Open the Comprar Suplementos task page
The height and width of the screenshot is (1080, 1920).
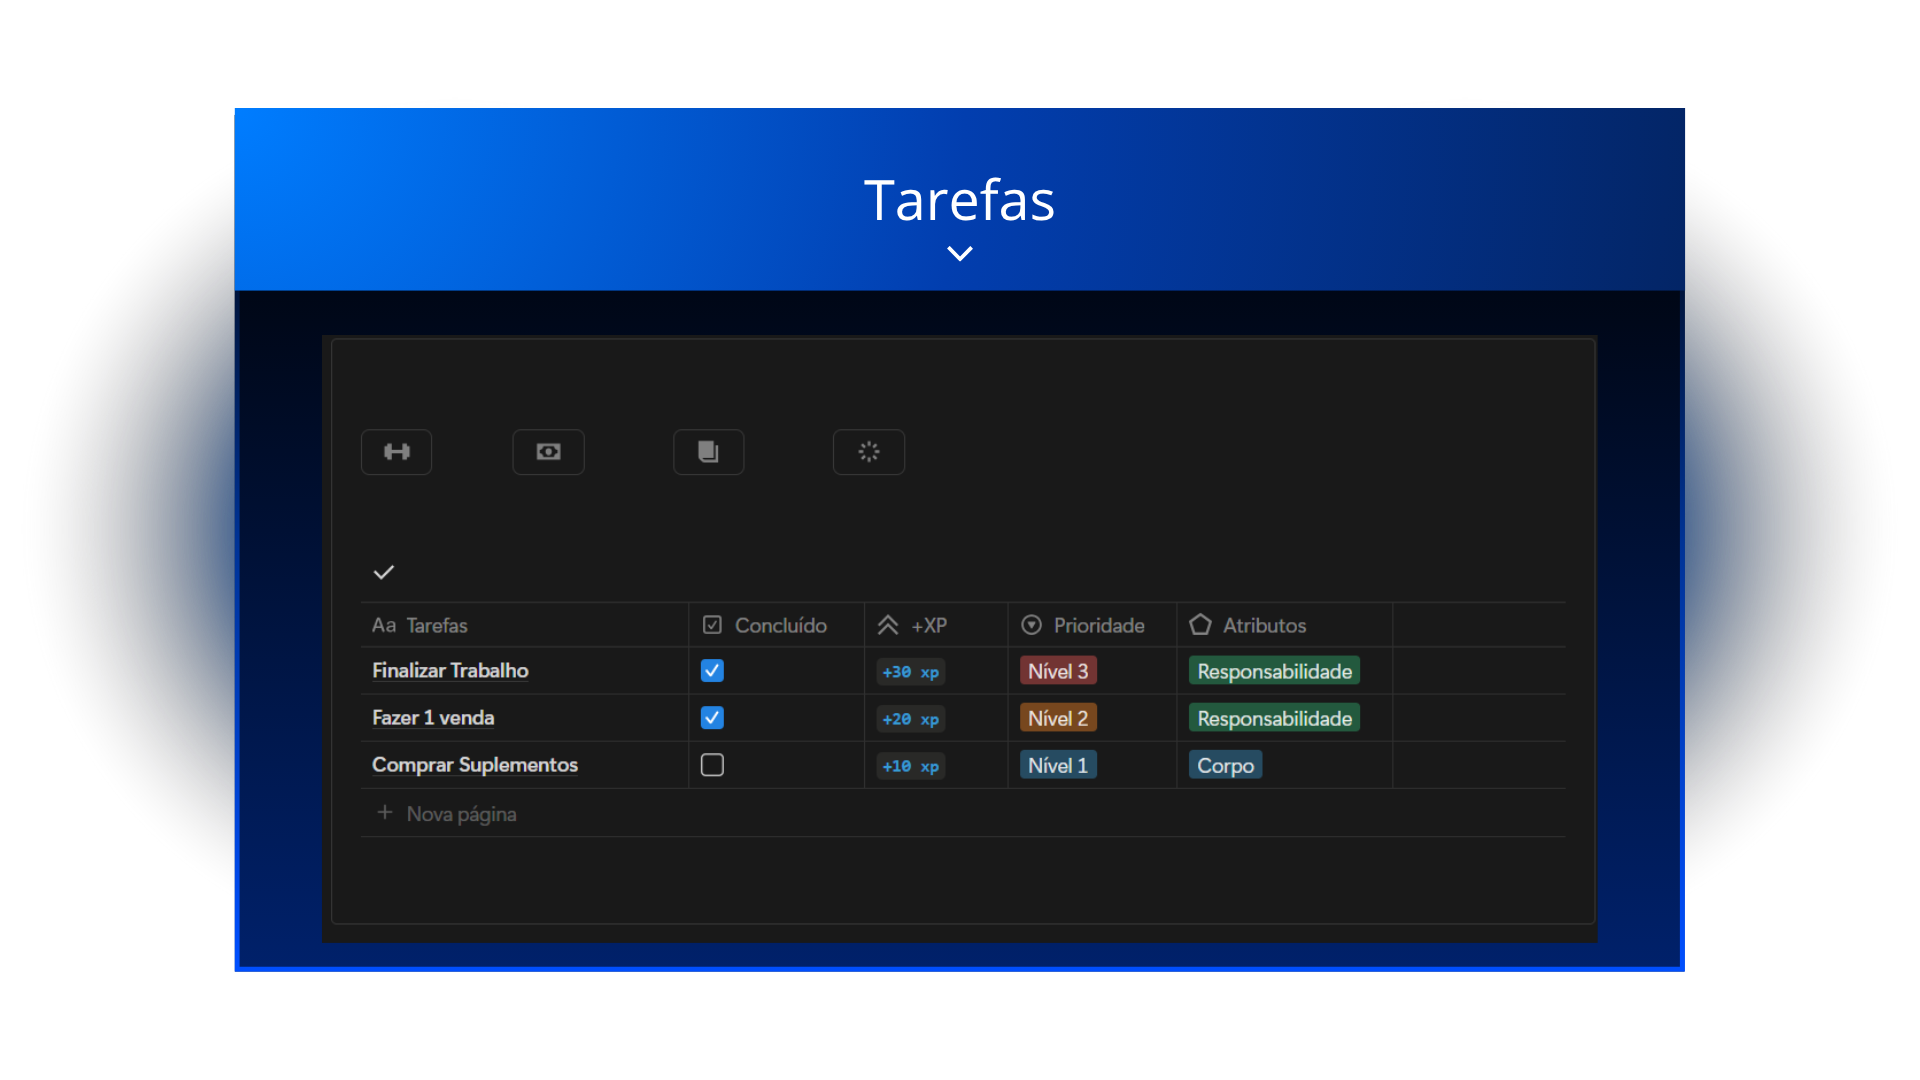click(x=474, y=765)
